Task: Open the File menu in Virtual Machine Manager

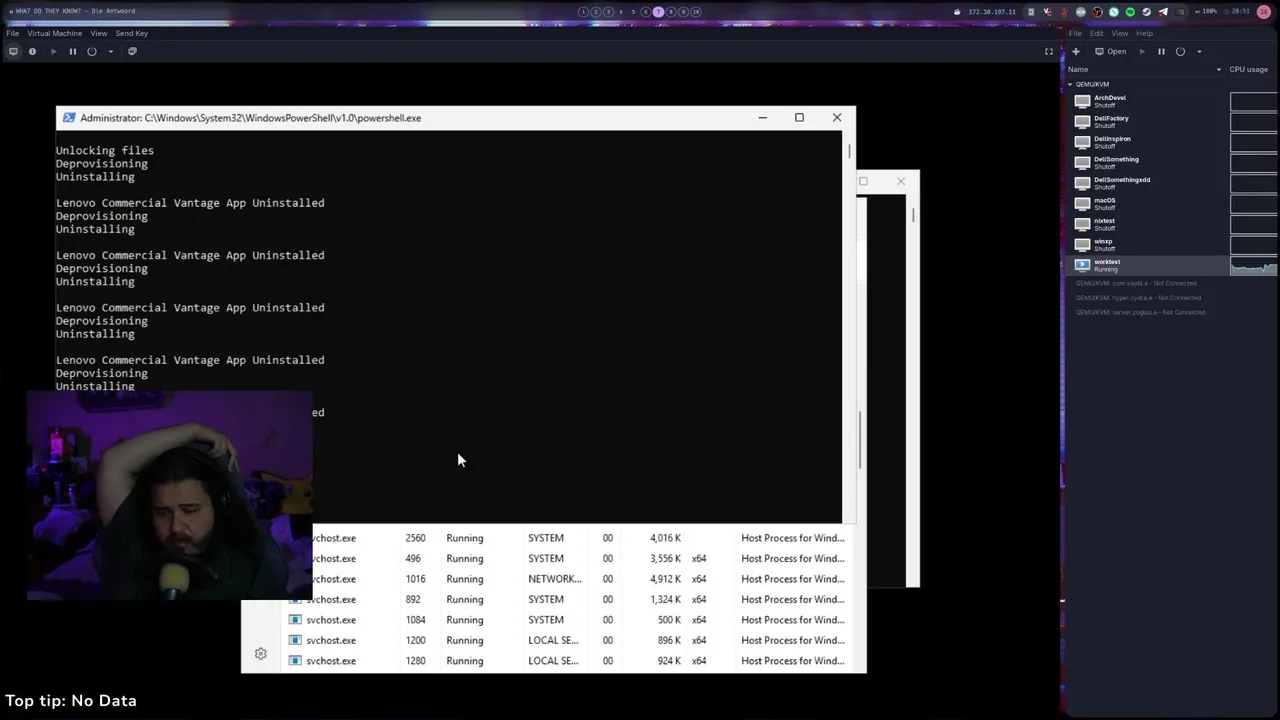Action: click(x=1075, y=33)
